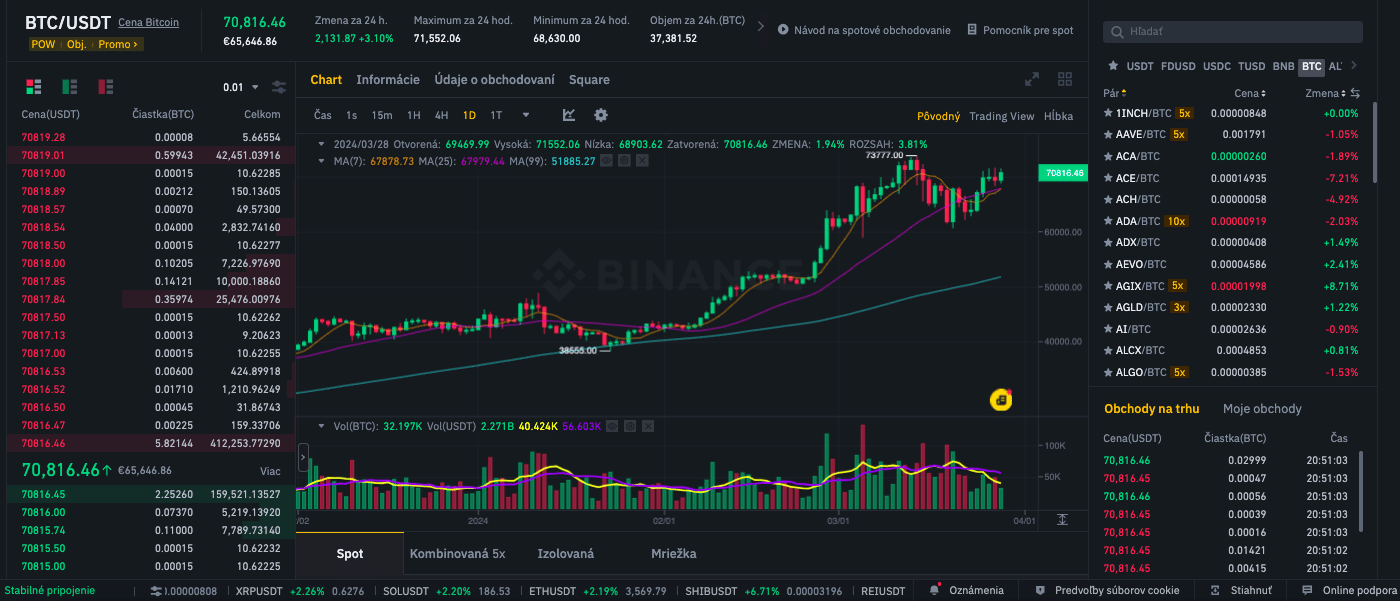Select the green buy-only order book view

(x=69, y=87)
